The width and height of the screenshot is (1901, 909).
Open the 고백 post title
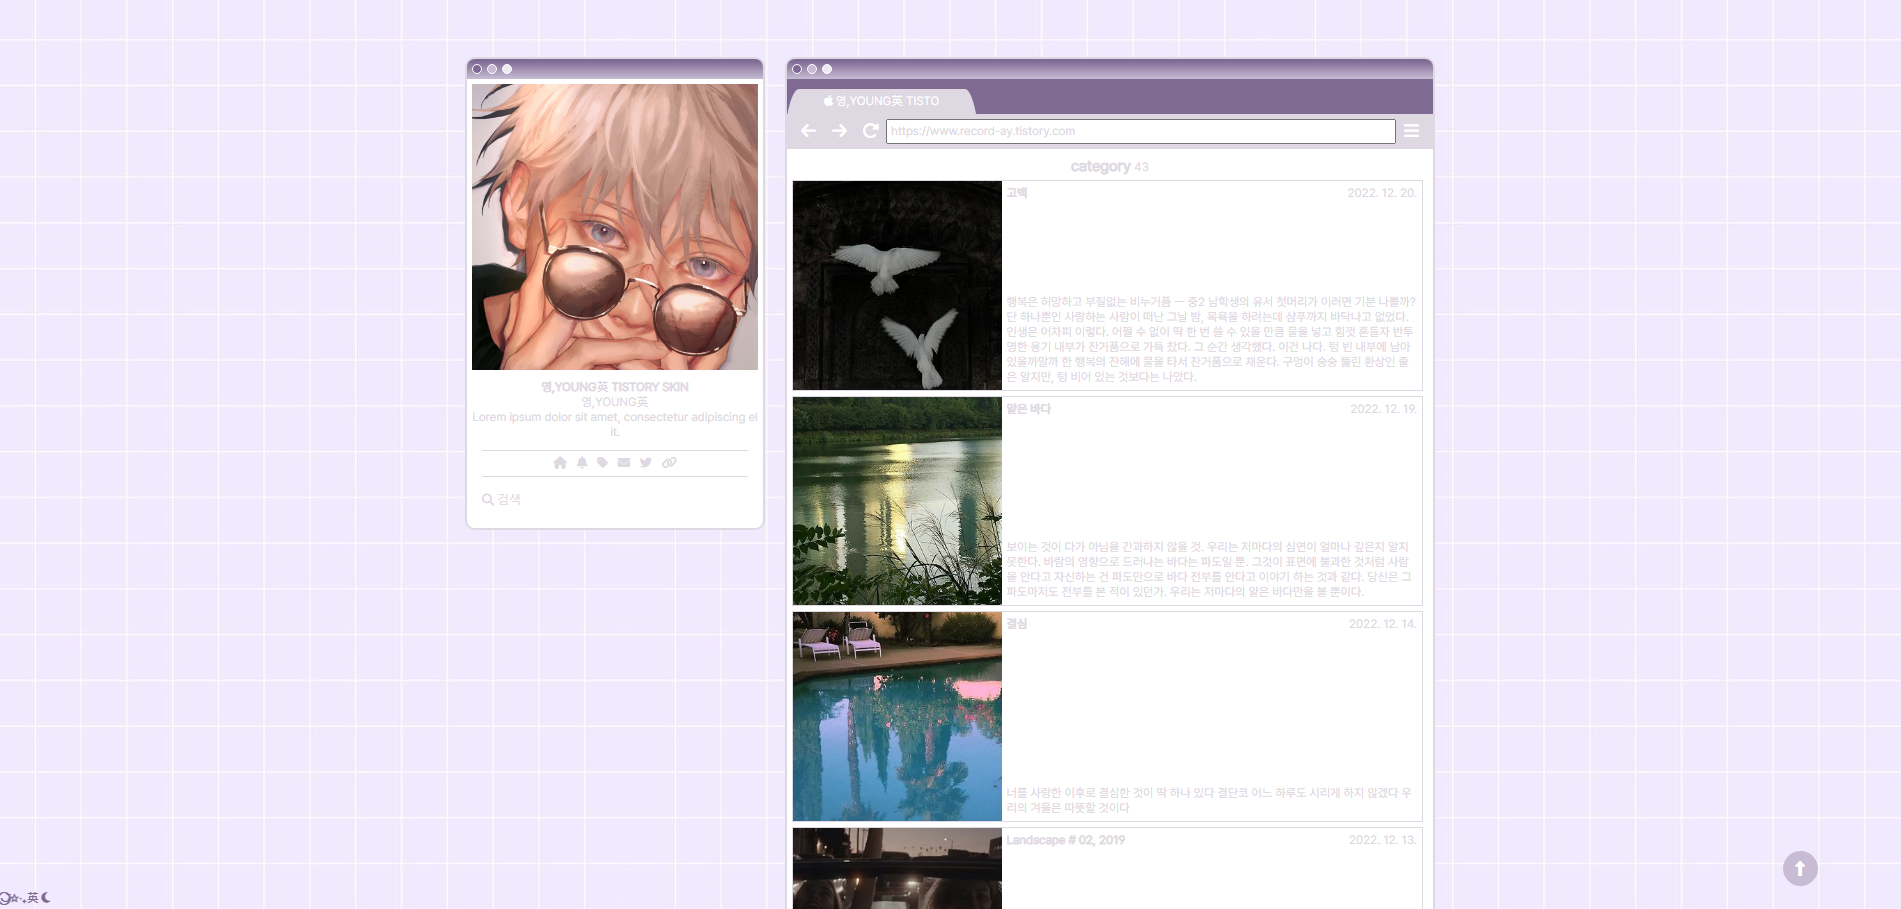tap(1017, 193)
